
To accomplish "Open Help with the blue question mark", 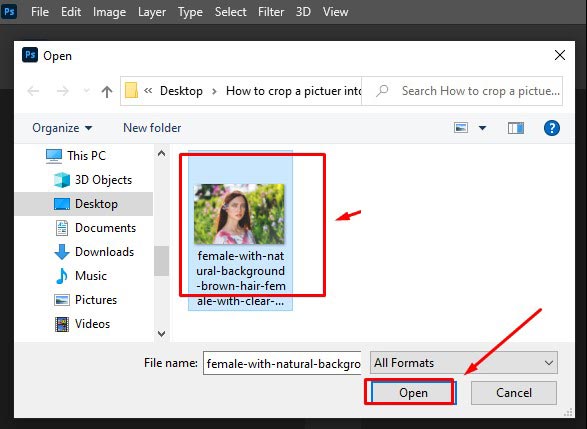I will point(551,128).
